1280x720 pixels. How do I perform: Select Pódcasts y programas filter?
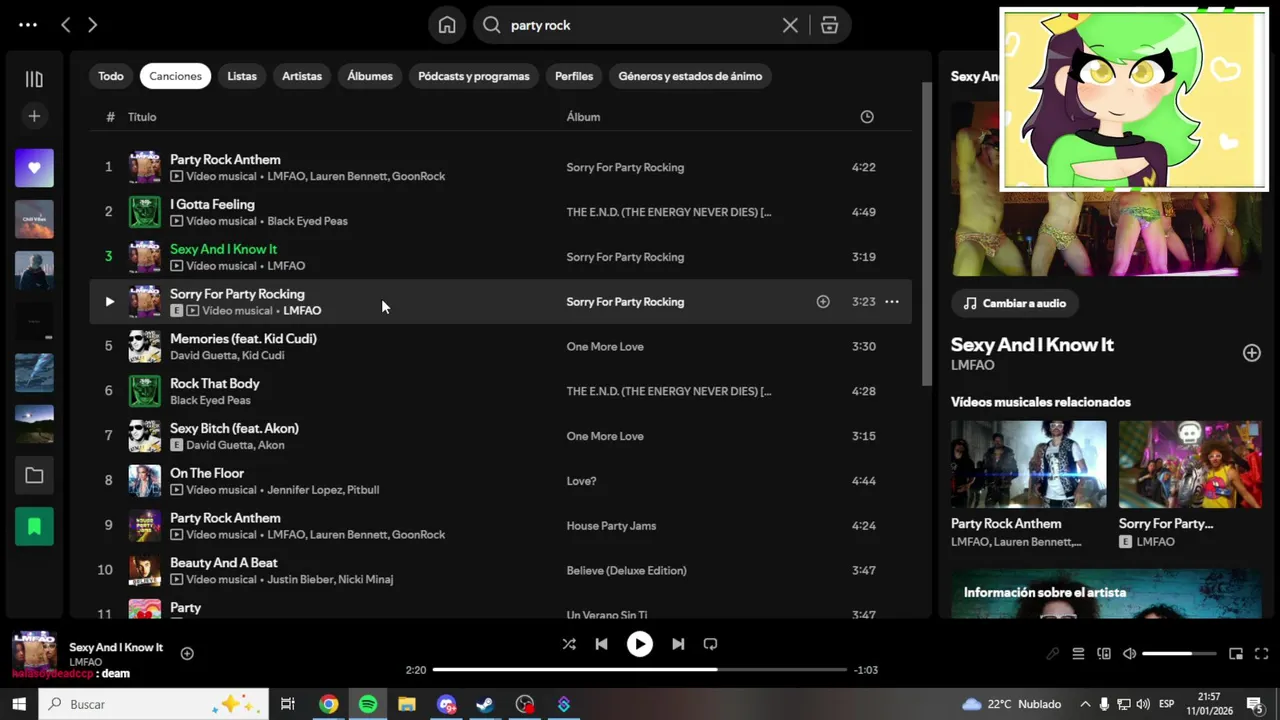[474, 76]
